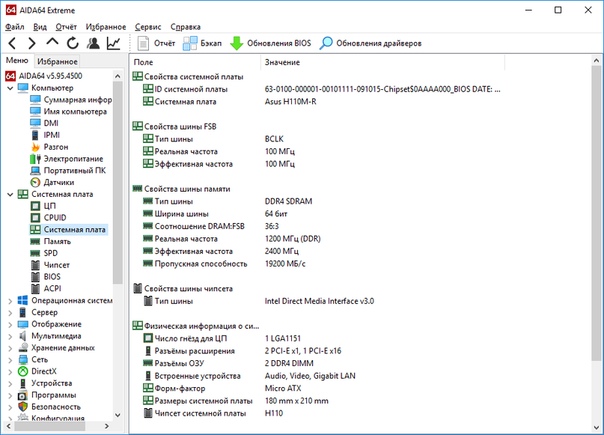Open the Файл menu
This screenshot has height=435, width=604.
coord(15,27)
